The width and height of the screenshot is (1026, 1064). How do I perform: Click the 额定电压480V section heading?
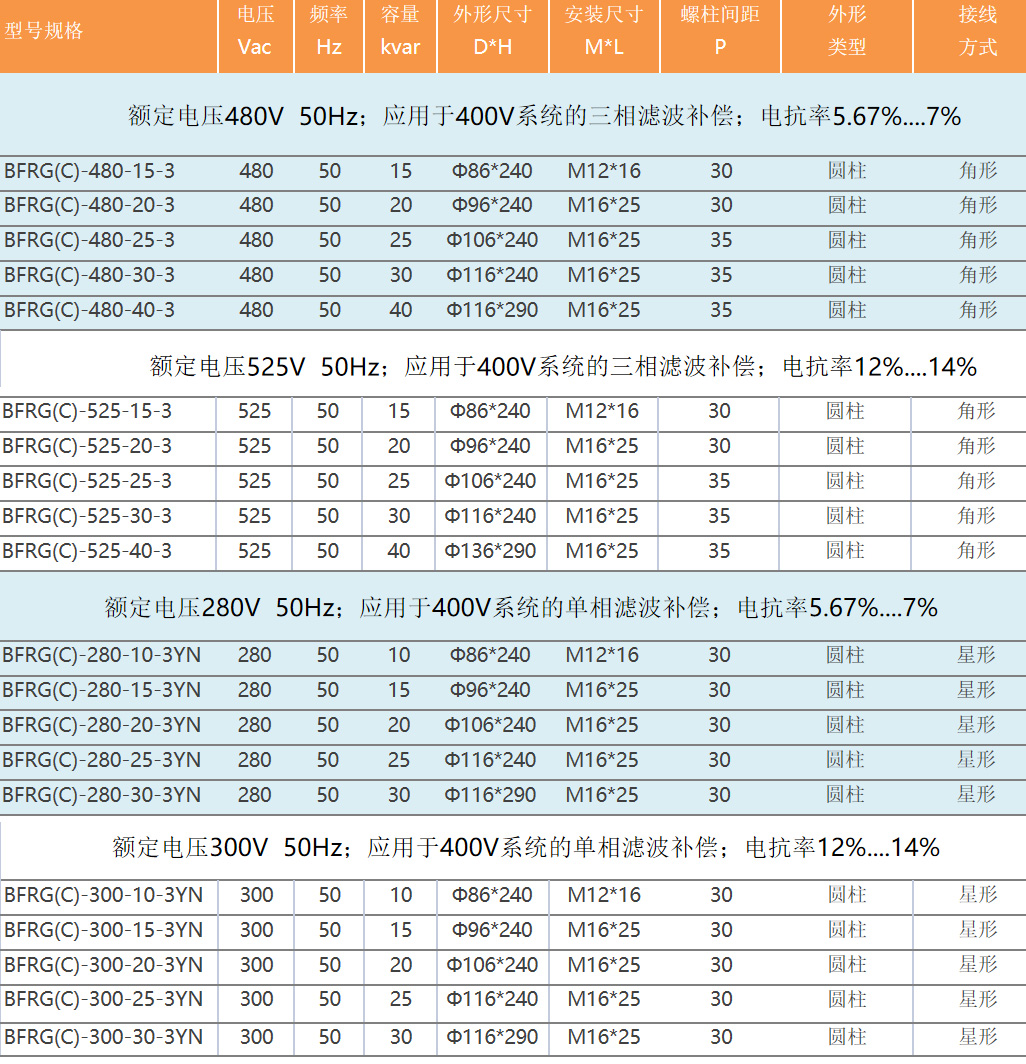point(544,117)
